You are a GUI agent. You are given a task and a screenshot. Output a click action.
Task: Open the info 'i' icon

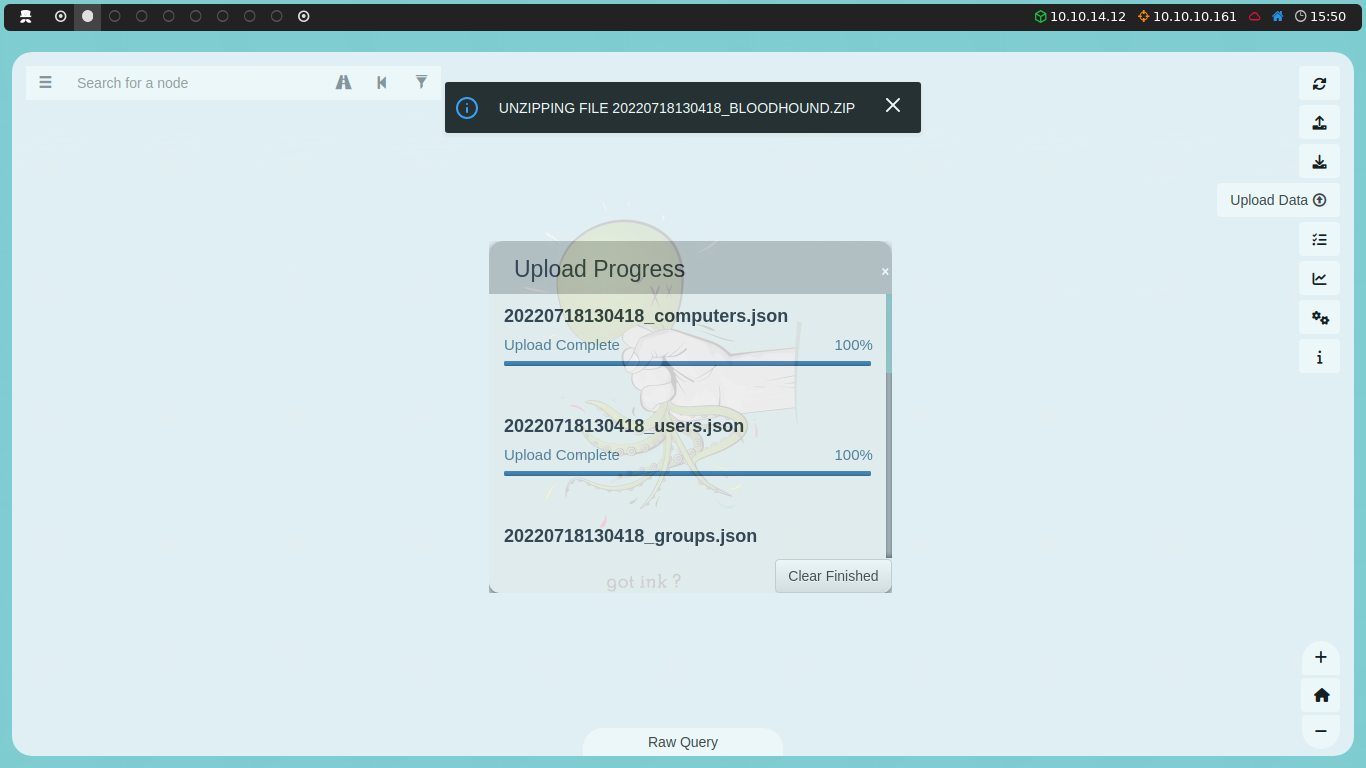[x=1319, y=357]
